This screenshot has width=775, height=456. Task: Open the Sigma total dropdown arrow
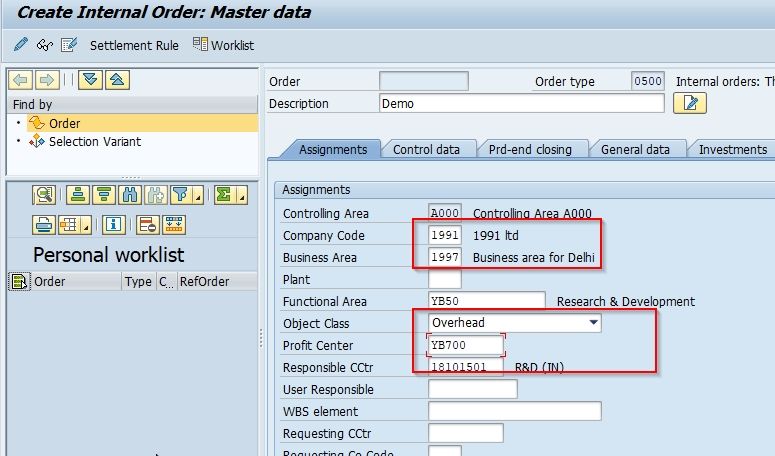242,195
